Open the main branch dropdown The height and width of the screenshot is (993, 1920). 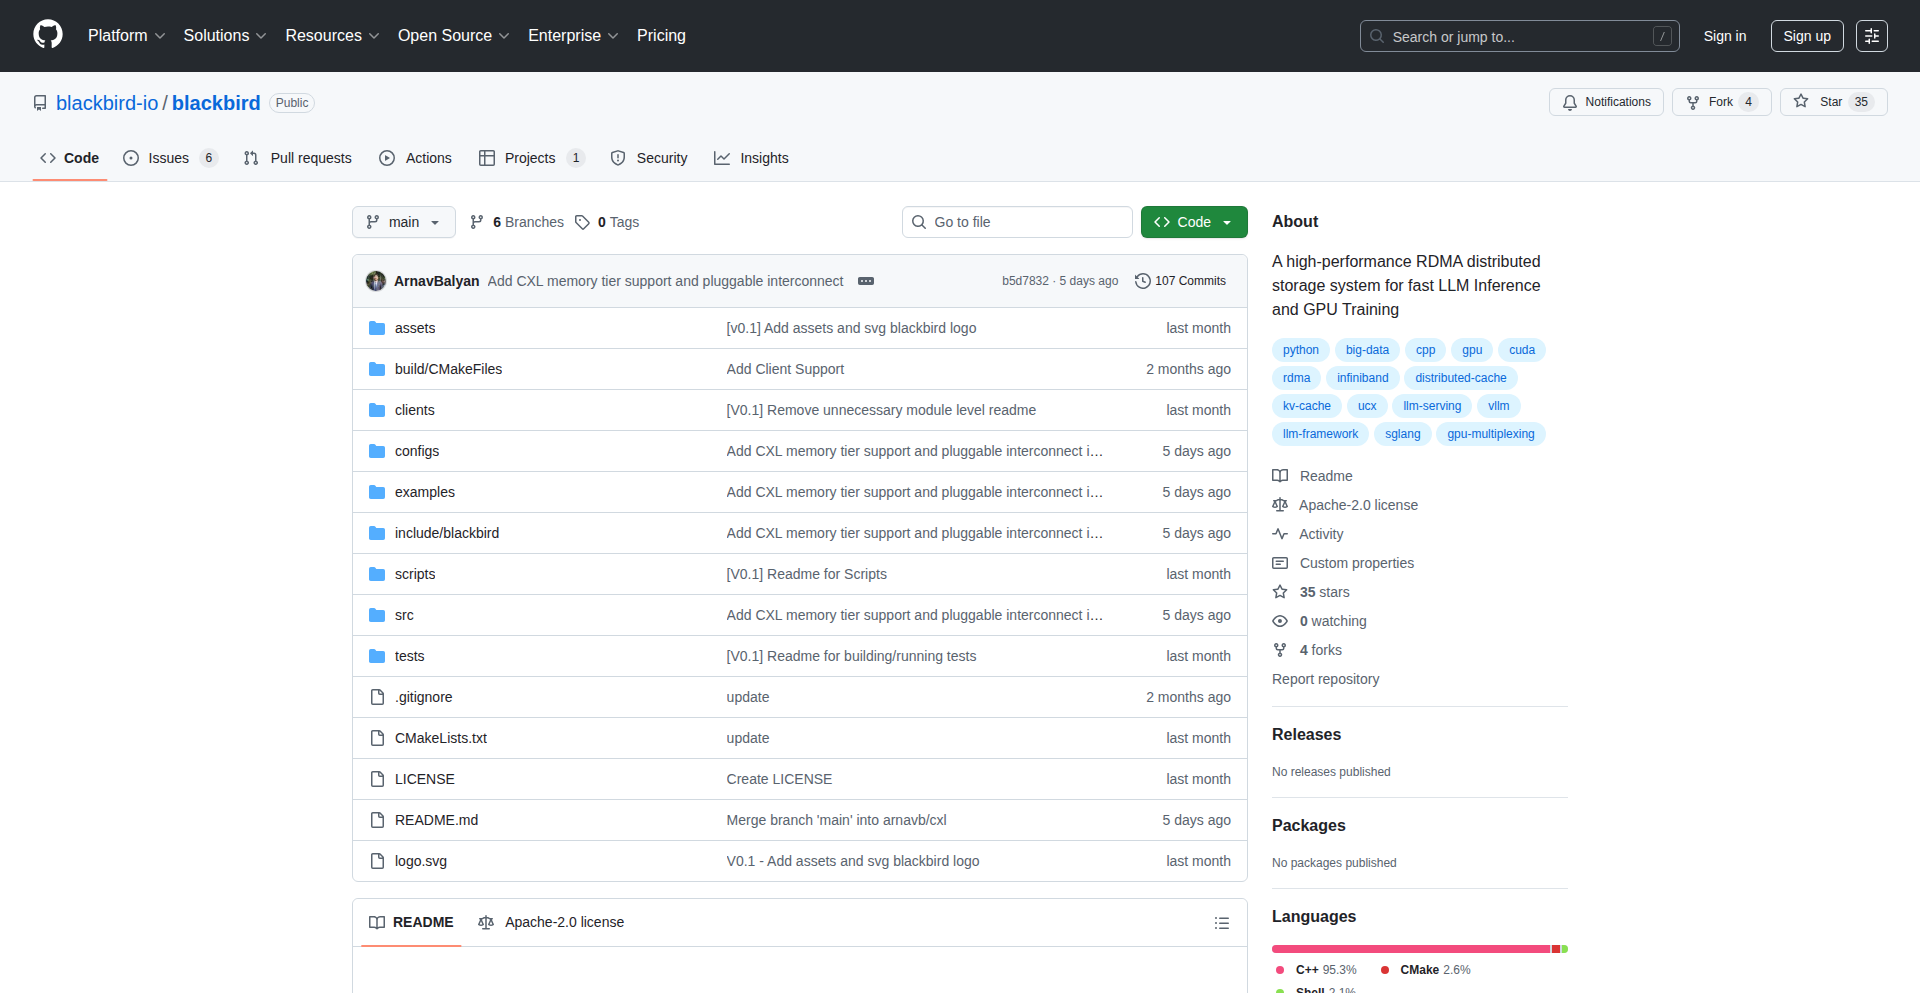coord(403,222)
